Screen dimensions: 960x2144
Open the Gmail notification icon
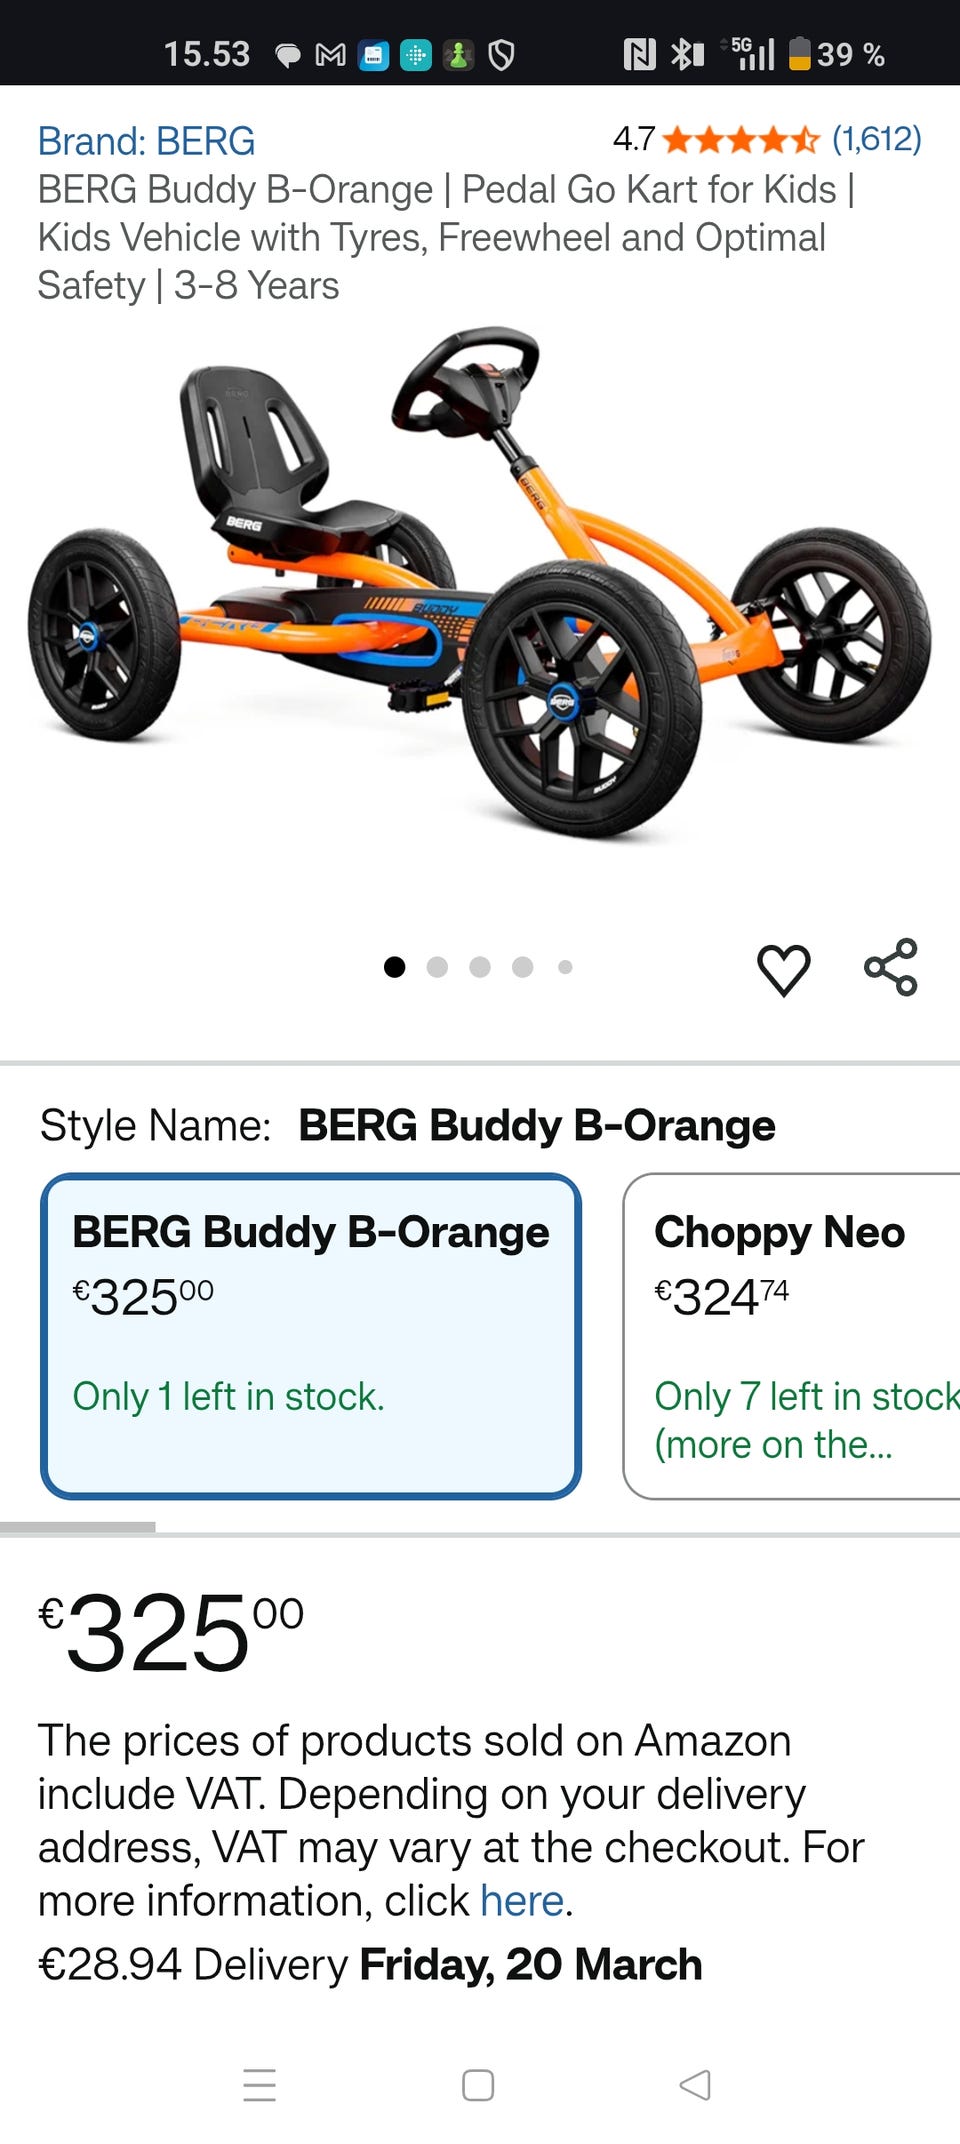point(330,55)
